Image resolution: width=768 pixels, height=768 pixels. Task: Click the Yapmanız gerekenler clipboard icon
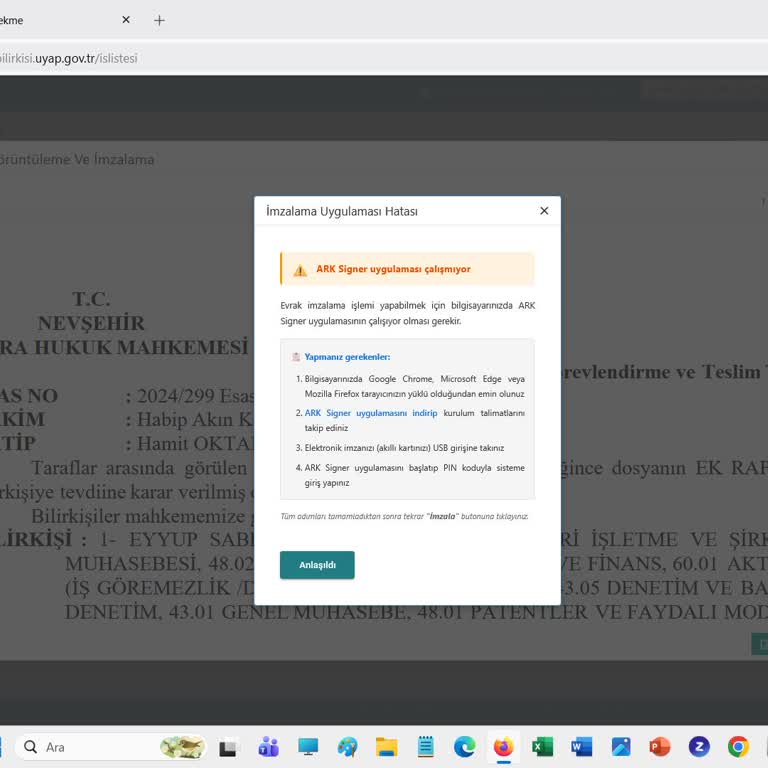pos(296,357)
